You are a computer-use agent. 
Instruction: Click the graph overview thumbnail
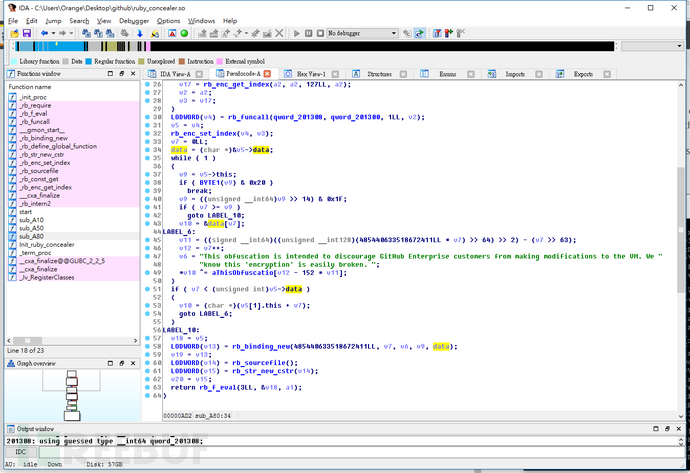(x=72, y=395)
